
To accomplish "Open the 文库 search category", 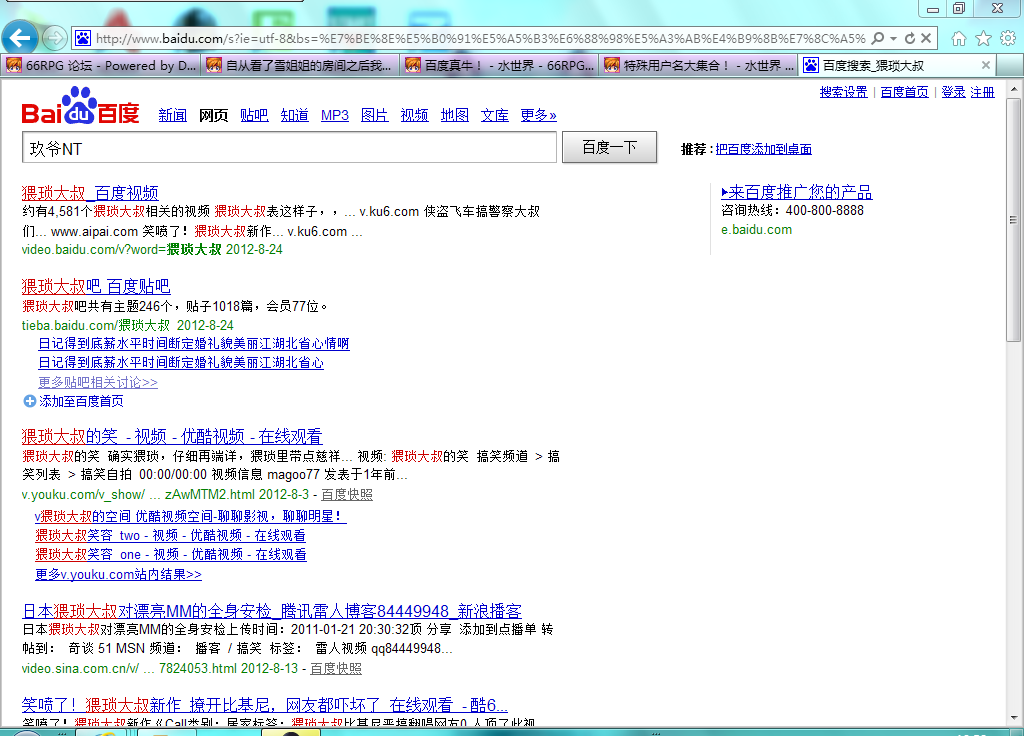I will (x=494, y=116).
